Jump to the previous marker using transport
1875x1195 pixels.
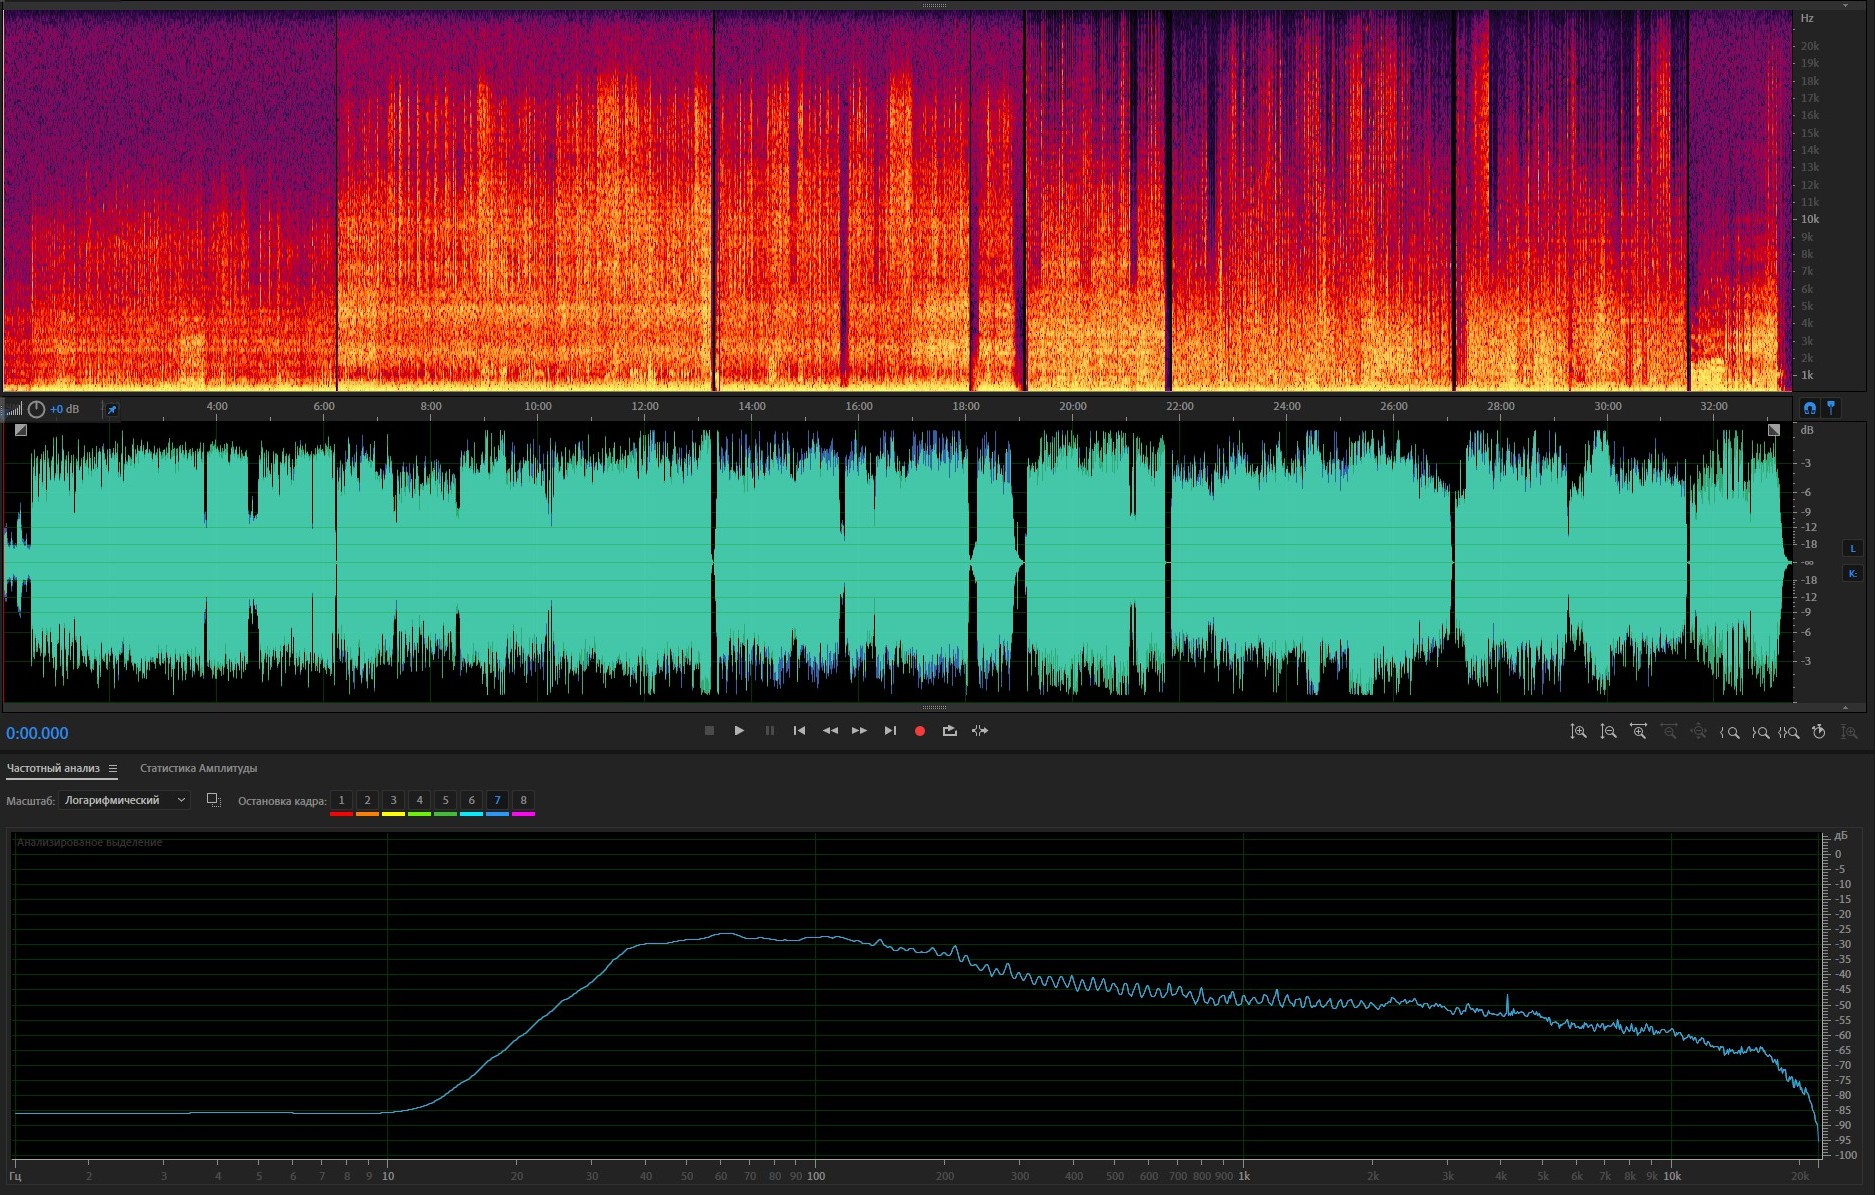coord(799,731)
